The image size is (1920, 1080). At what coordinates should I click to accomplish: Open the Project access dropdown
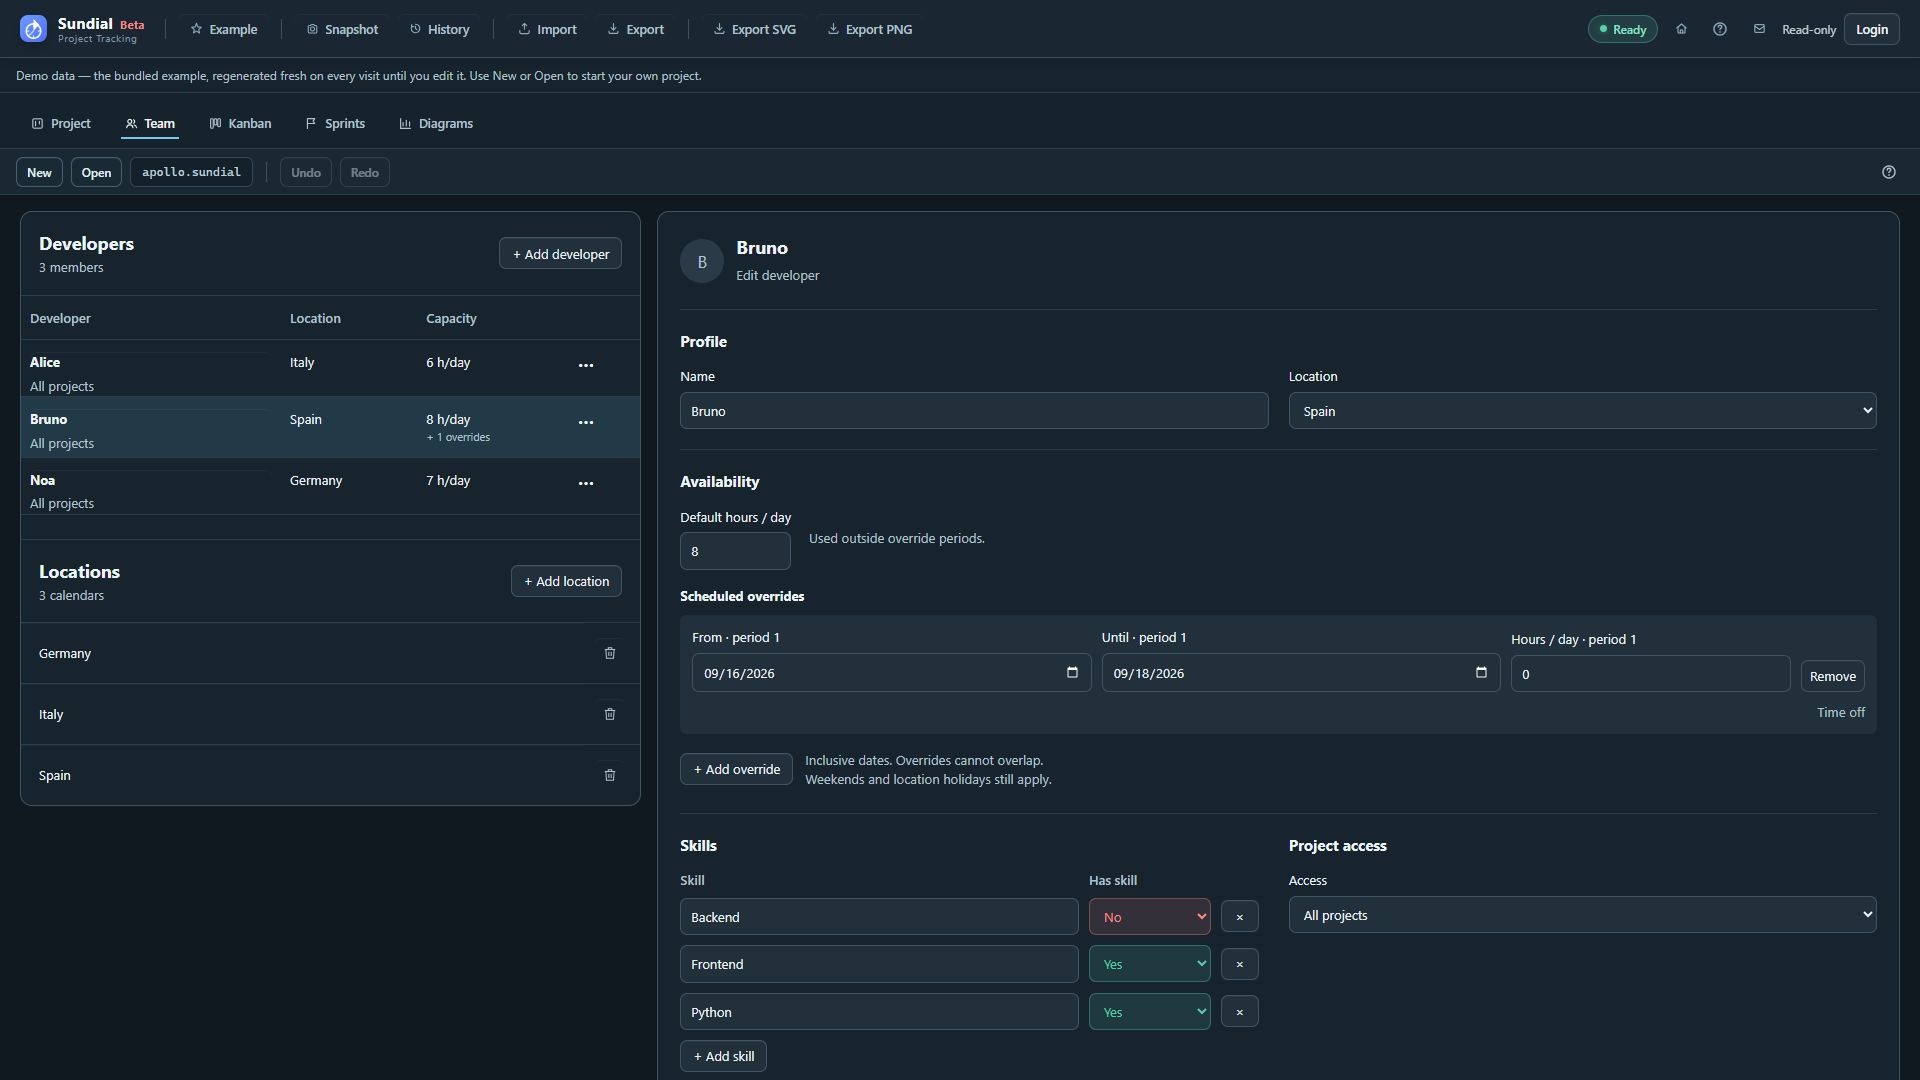[1582, 915]
